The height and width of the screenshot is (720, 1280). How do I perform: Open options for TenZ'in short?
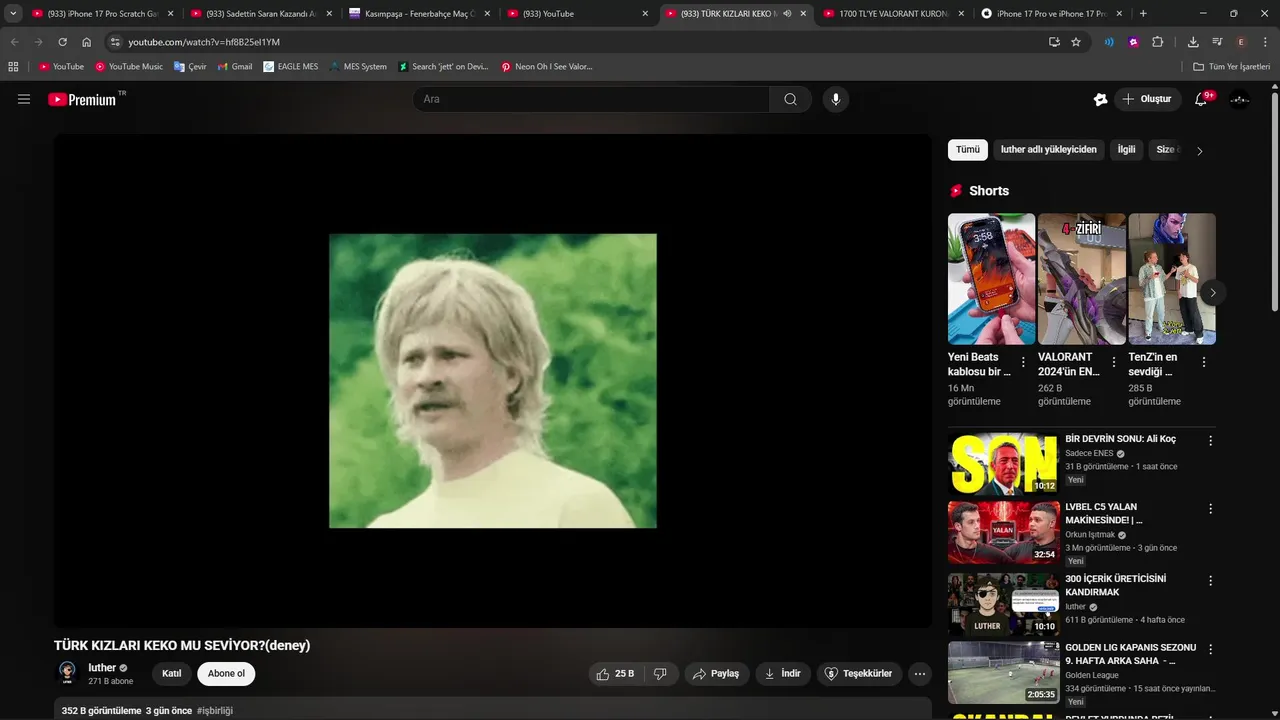coord(1204,362)
